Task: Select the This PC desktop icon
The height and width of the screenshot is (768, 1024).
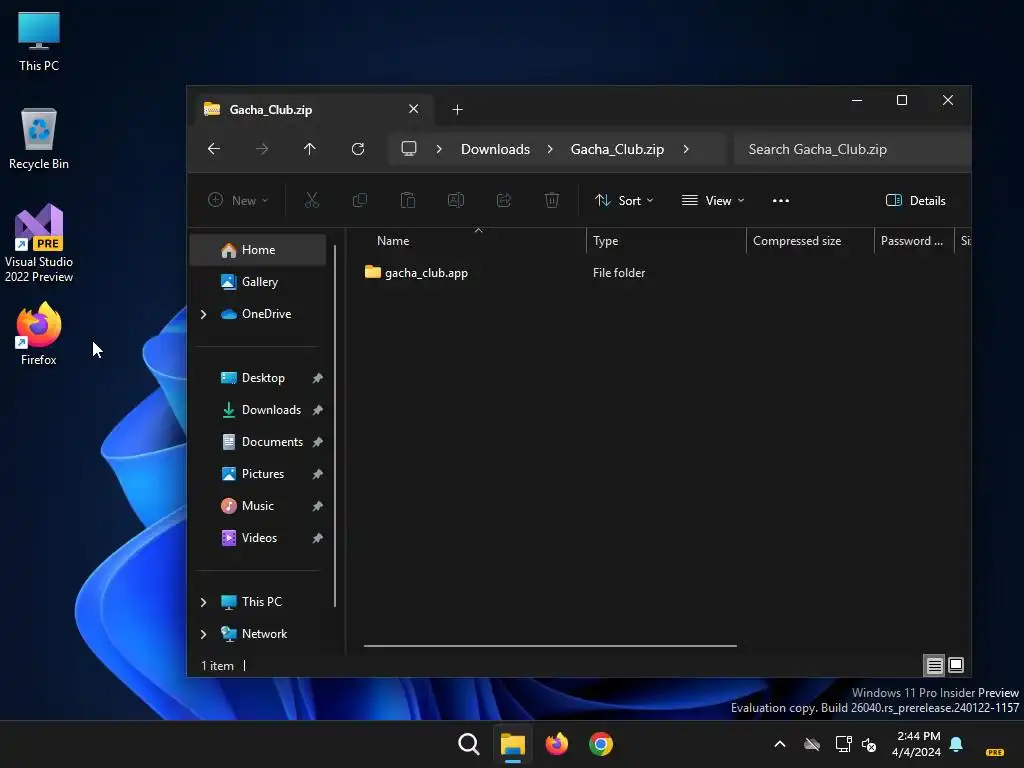Action: 39,41
